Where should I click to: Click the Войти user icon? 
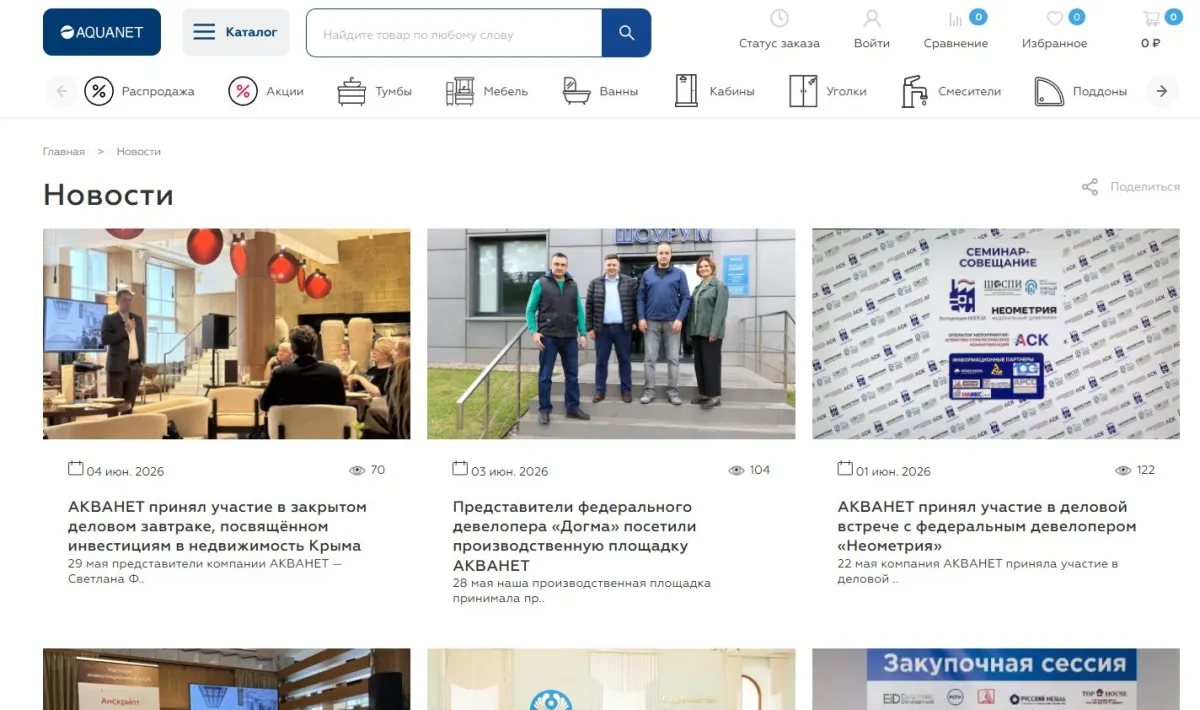872,18
